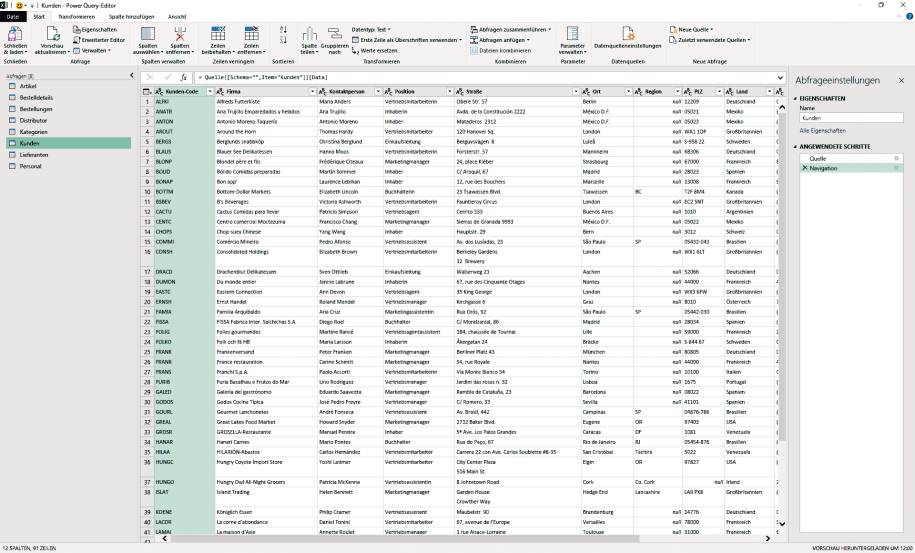Click Parameter verwalten icon
The image size is (915, 553).
(x=572, y=34)
